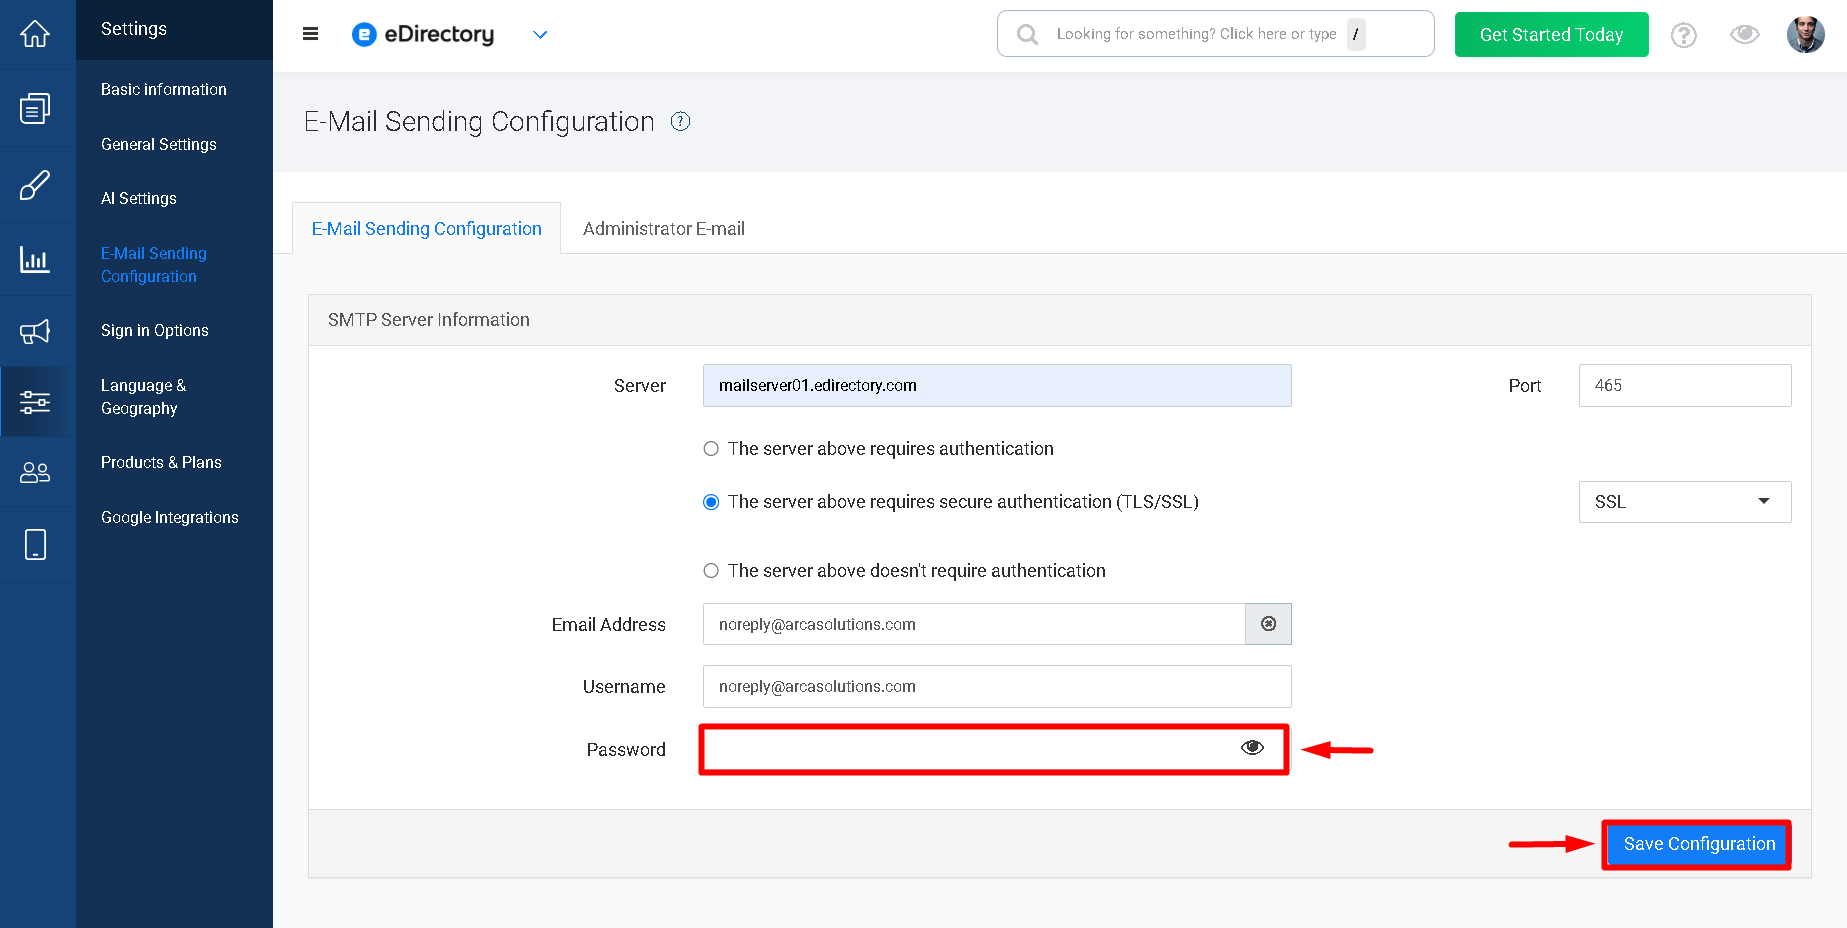Click the Get Started Today button
Screen dimensions: 1847x928
tap(1552, 34)
